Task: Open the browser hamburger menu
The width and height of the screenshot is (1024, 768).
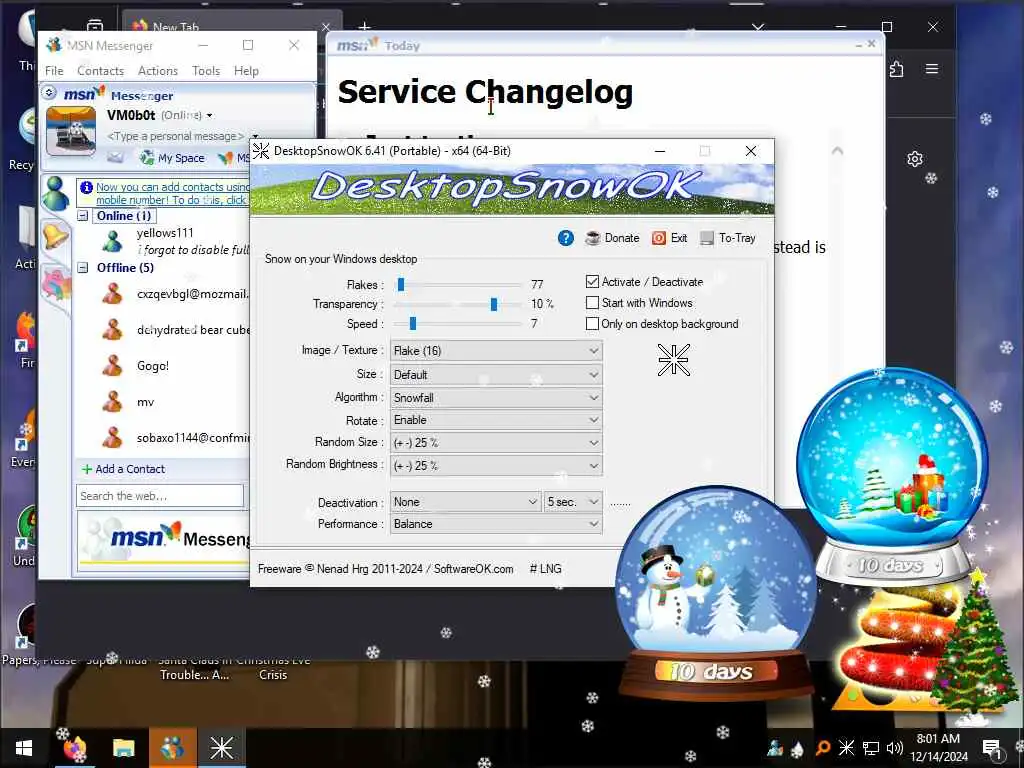Action: coord(932,69)
